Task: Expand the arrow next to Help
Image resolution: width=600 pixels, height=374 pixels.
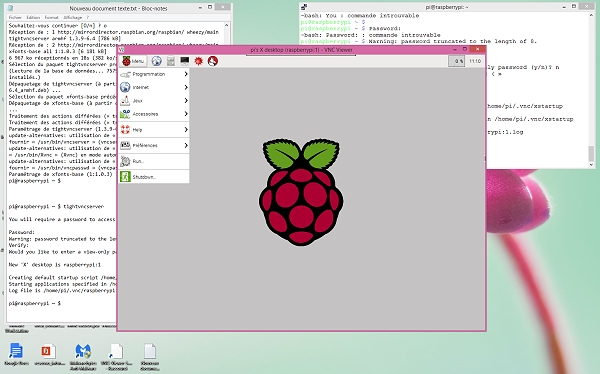Action: click(x=186, y=130)
